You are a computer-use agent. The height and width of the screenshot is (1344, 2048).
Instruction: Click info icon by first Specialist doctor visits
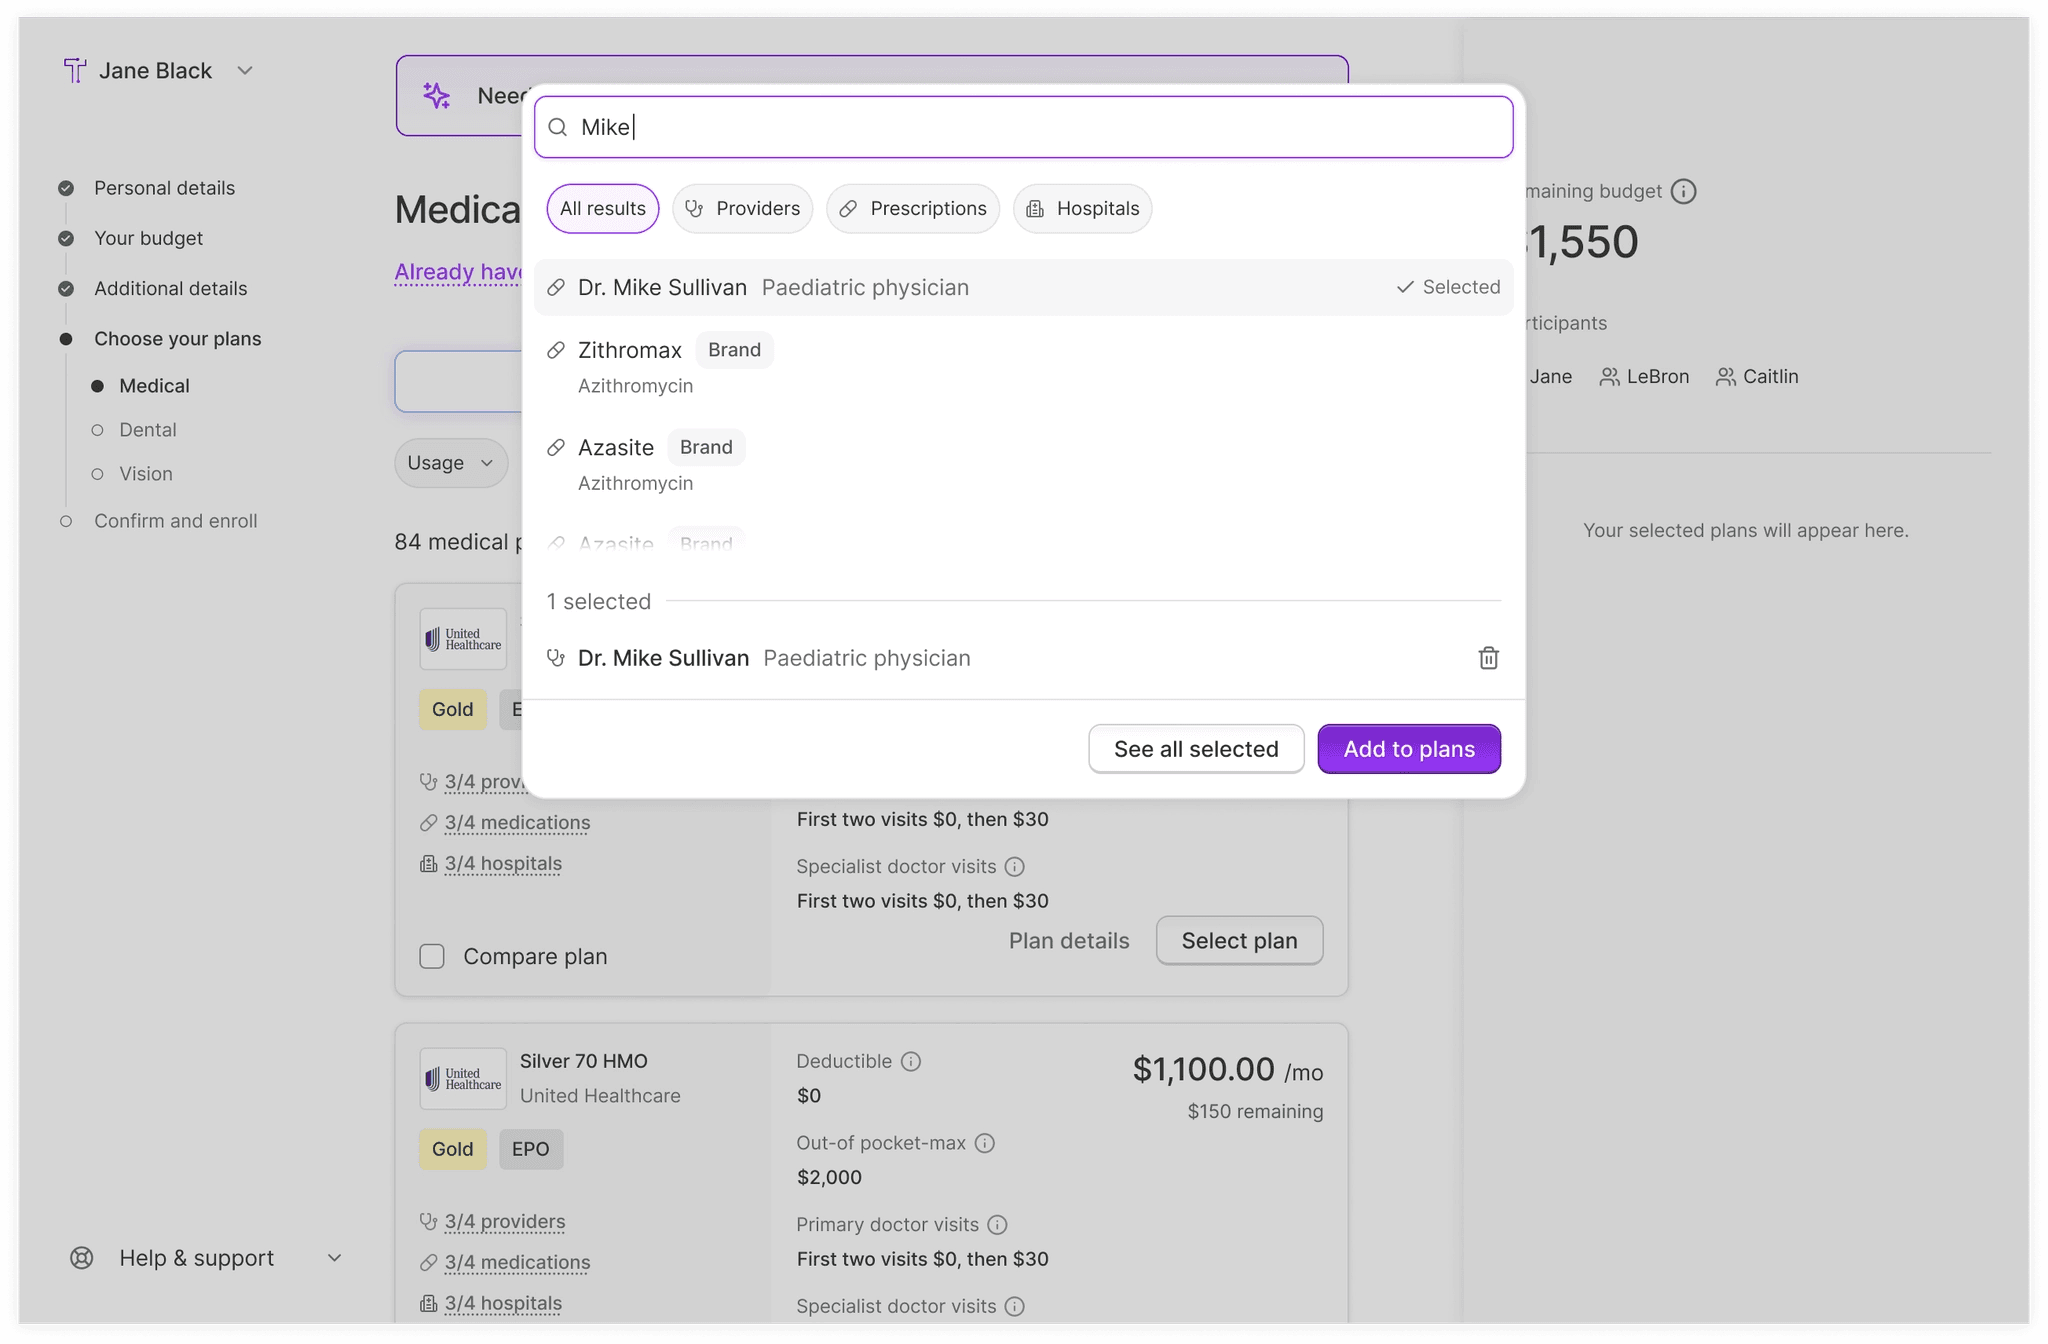point(1014,866)
